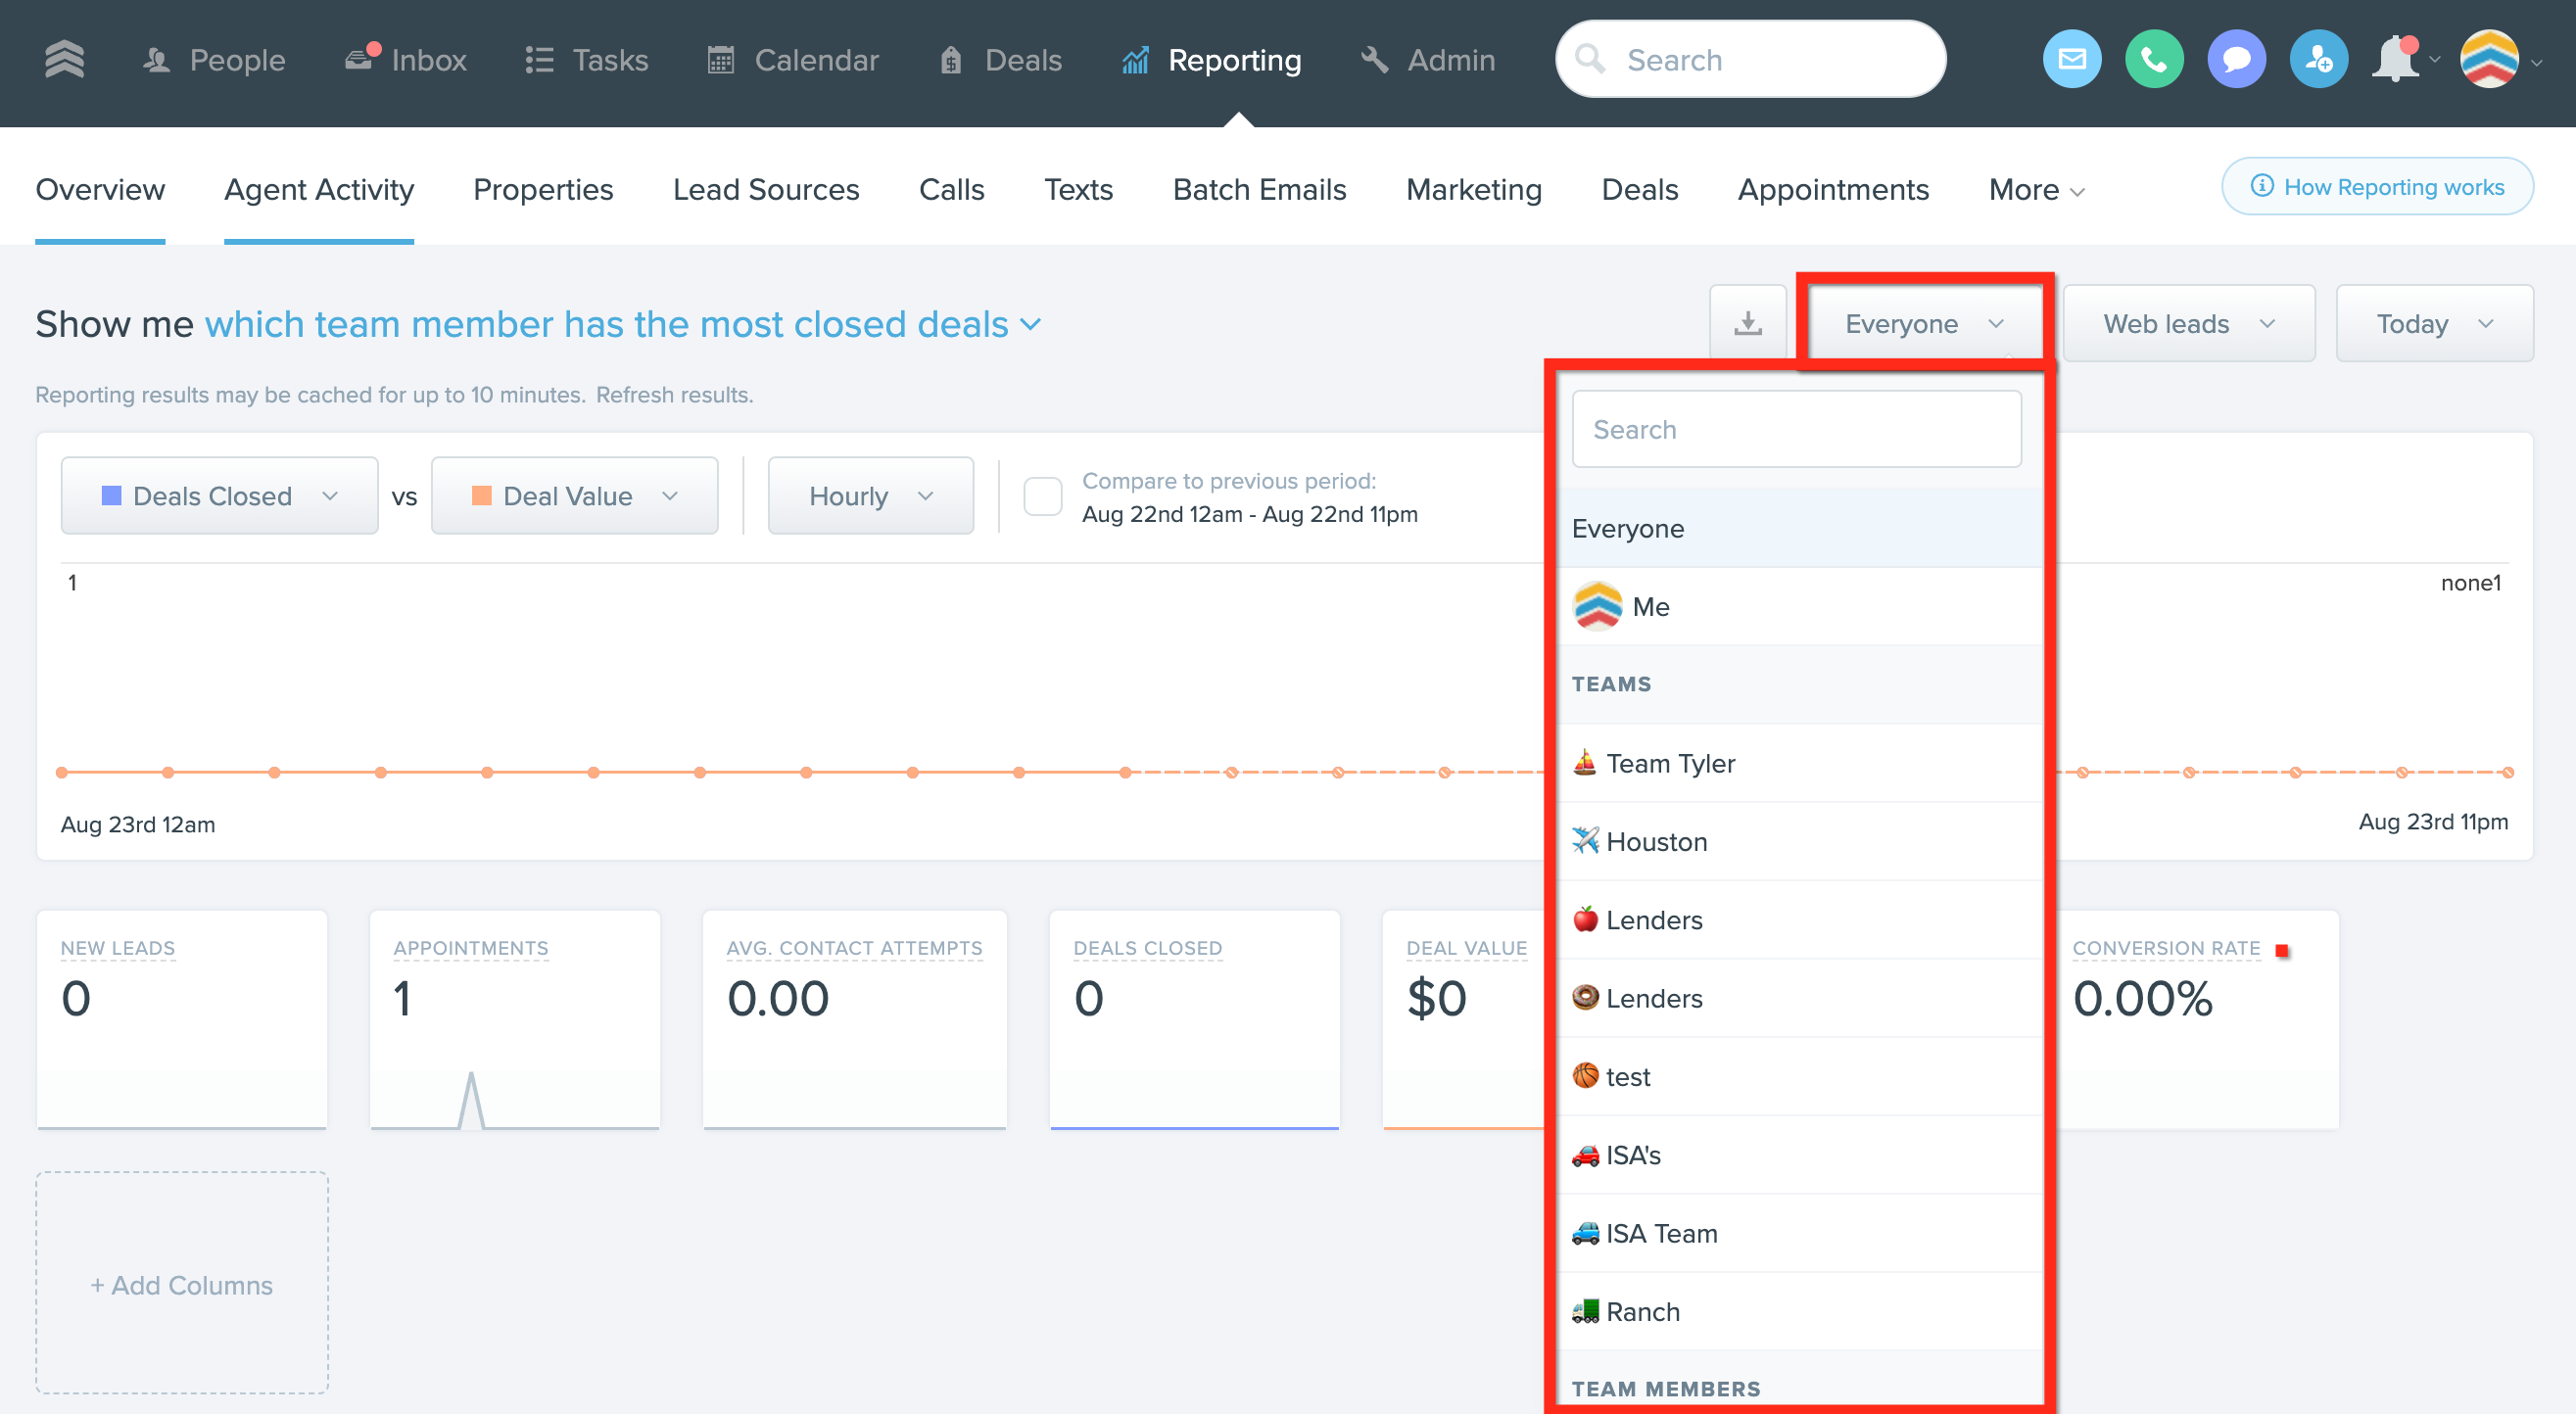Screen dimensions: 2576x1414
Task: Expand the Web leads filter dropdown
Action: [2187, 323]
